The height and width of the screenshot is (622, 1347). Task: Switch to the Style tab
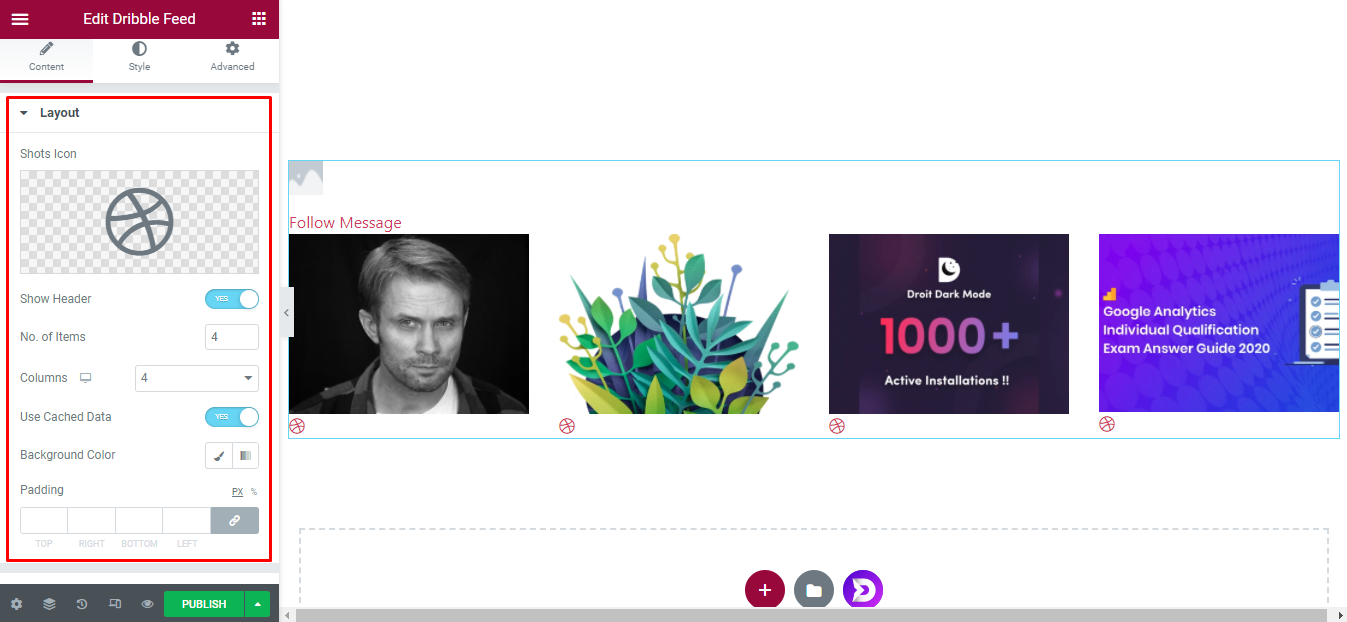(139, 57)
